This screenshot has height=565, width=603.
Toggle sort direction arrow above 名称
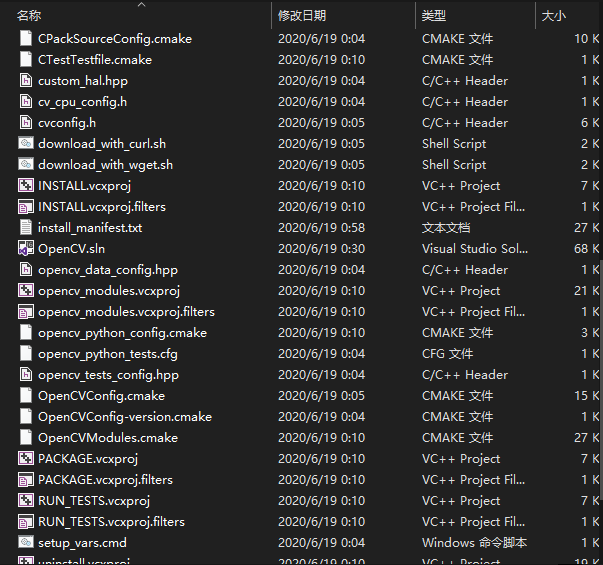(142, 4)
